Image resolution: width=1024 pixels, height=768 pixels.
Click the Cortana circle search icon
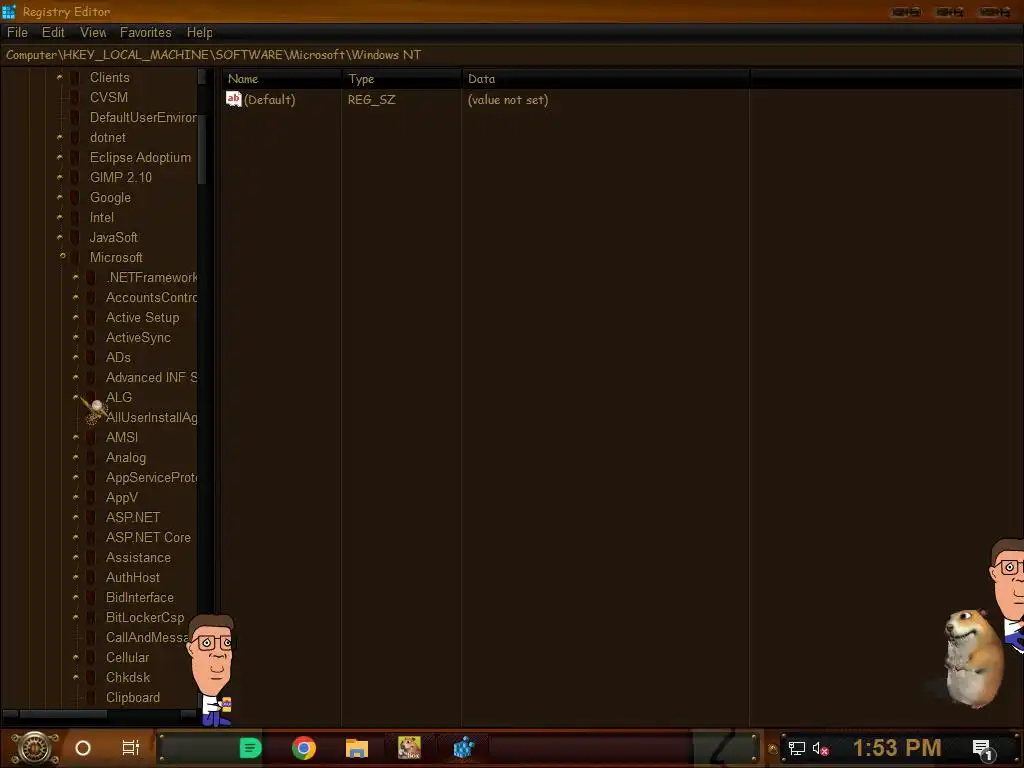click(83, 748)
